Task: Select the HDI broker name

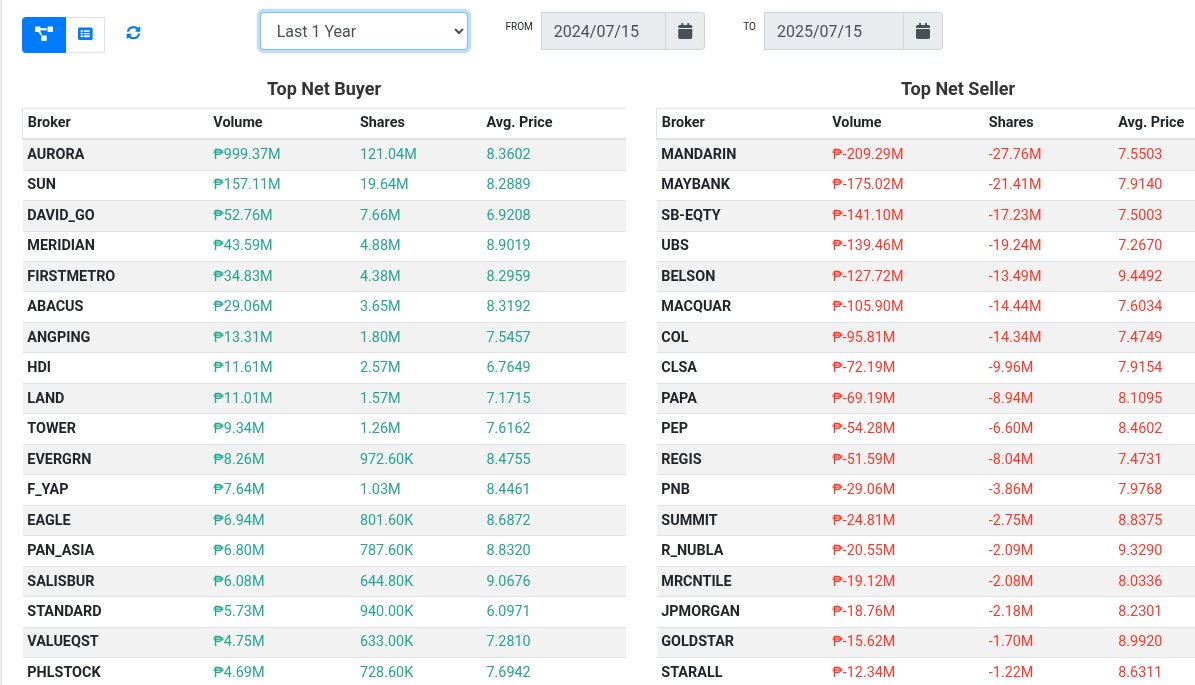Action: (39, 367)
